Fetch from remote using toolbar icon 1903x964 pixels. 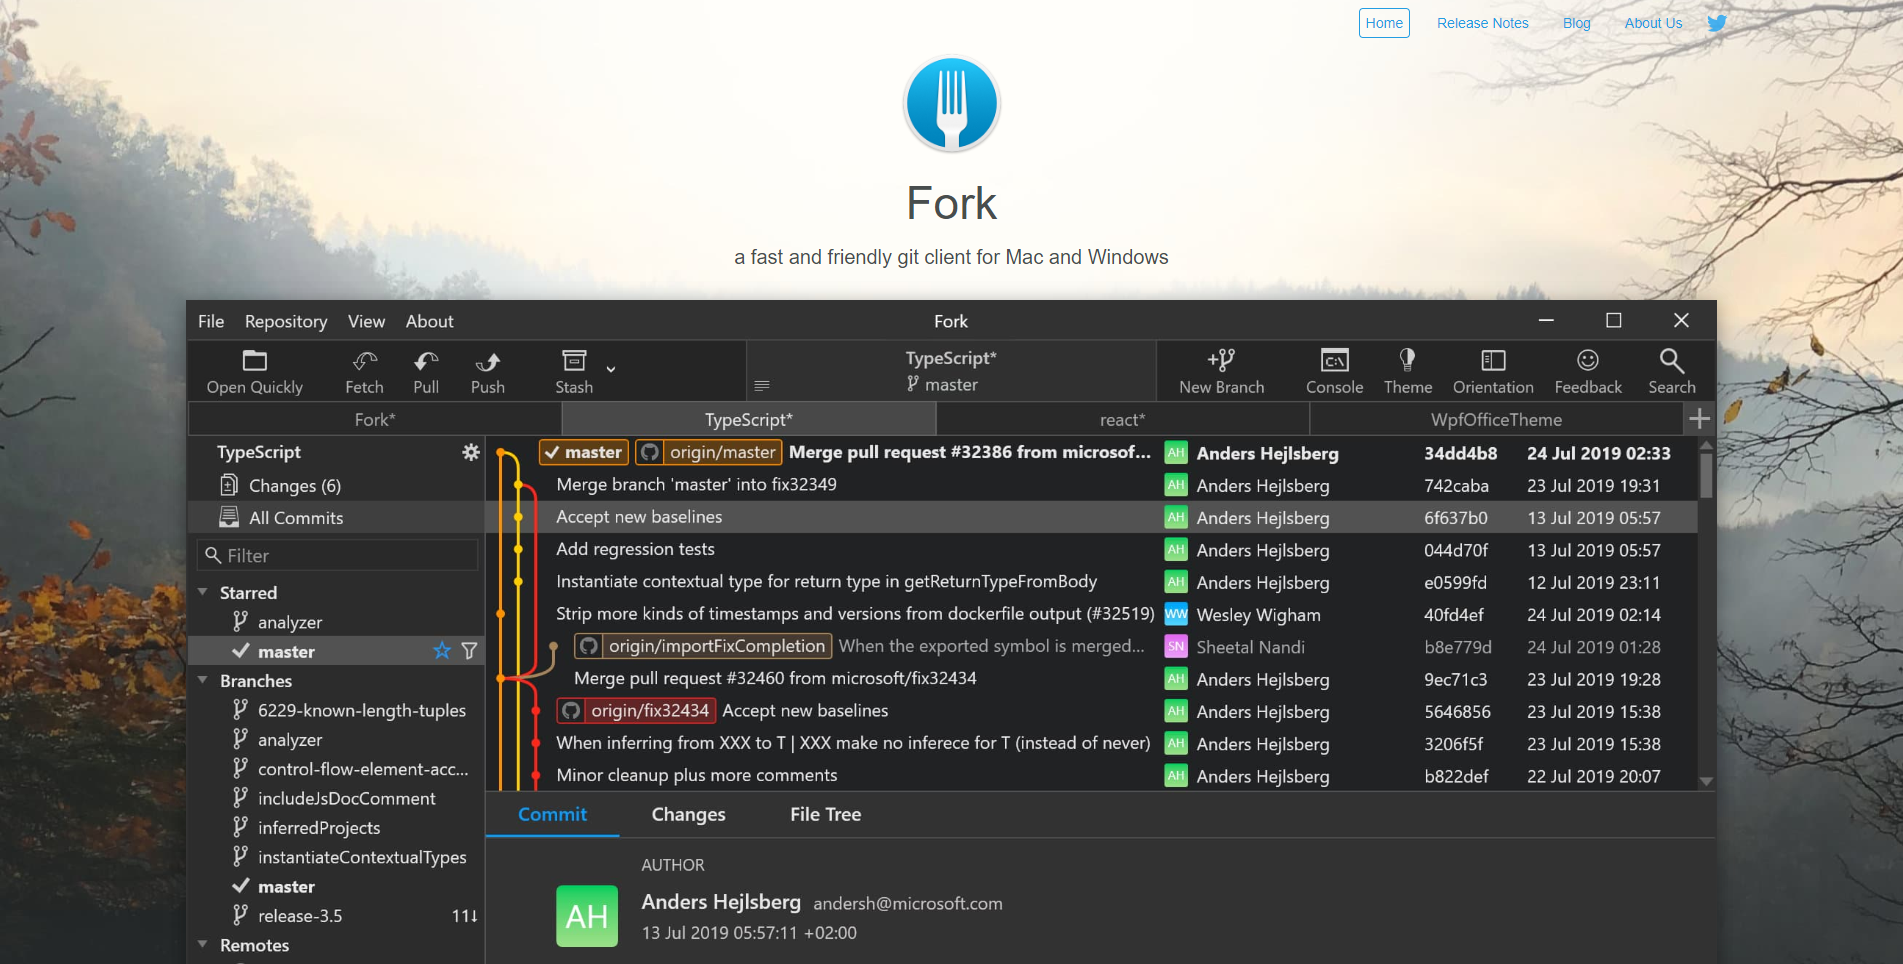[364, 372]
